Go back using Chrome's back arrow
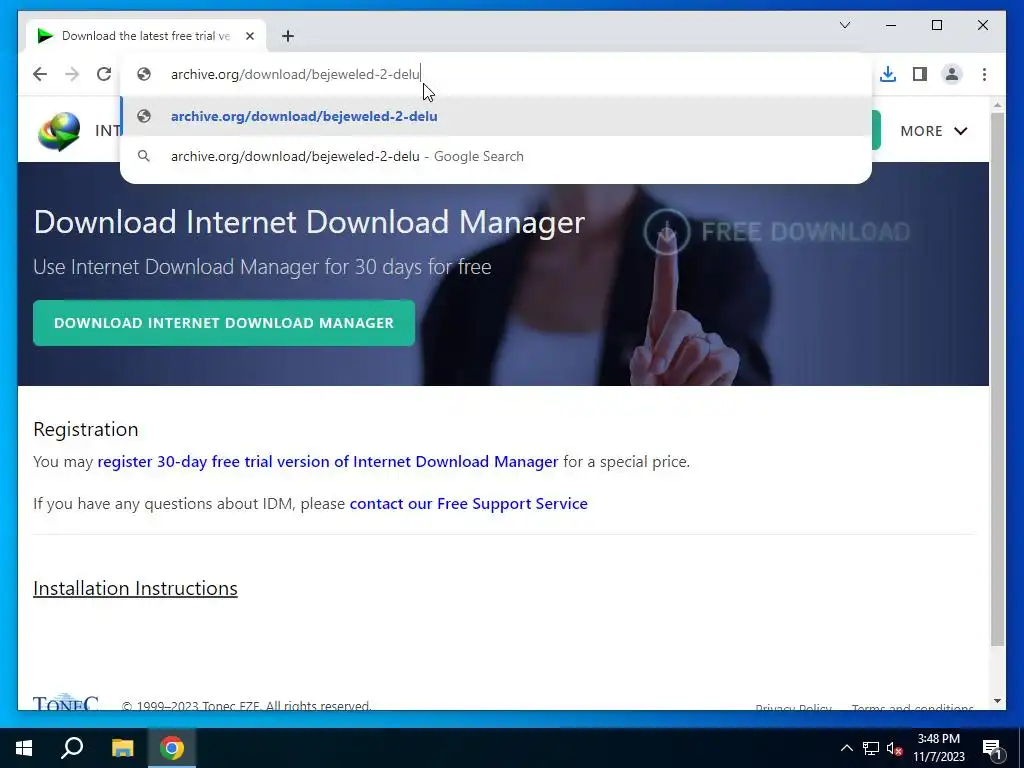 pos(40,74)
